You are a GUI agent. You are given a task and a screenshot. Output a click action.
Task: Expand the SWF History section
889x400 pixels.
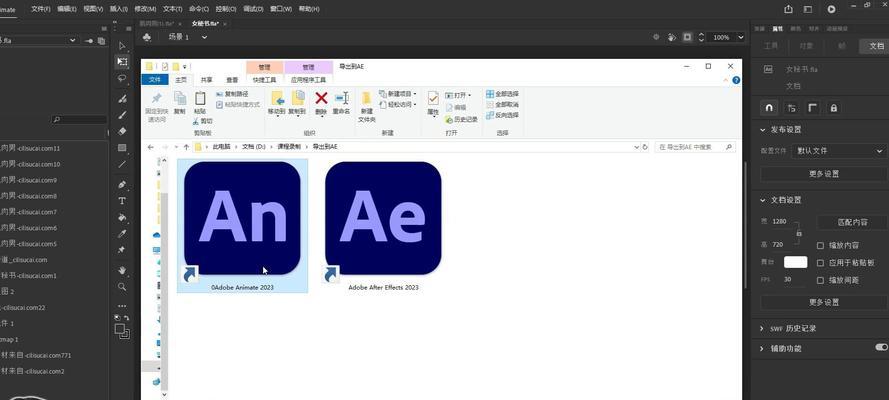[x=763, y=329]
